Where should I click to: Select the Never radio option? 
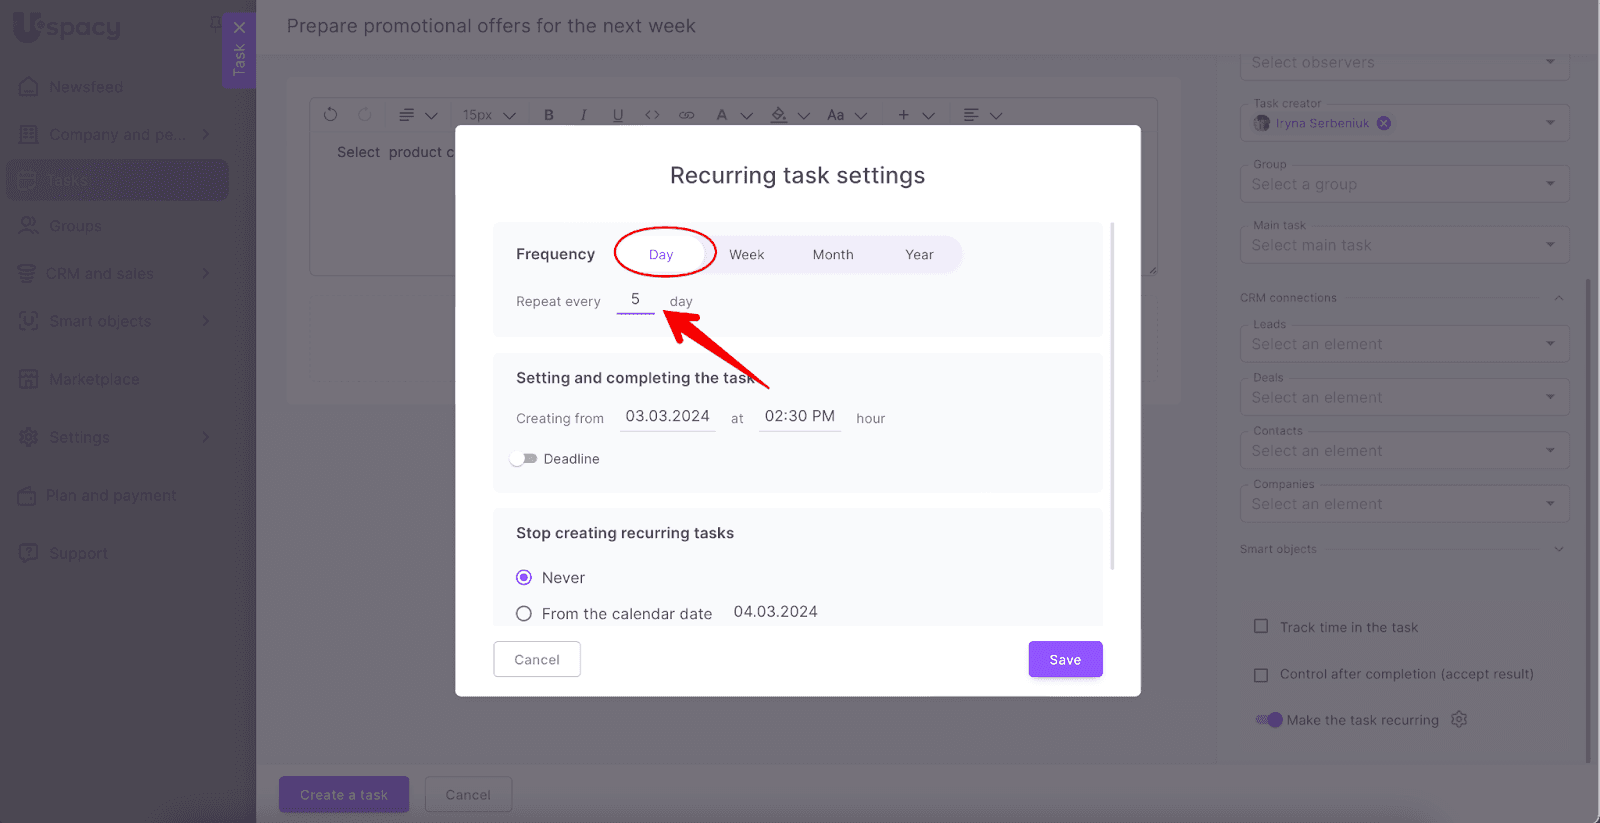524,578
